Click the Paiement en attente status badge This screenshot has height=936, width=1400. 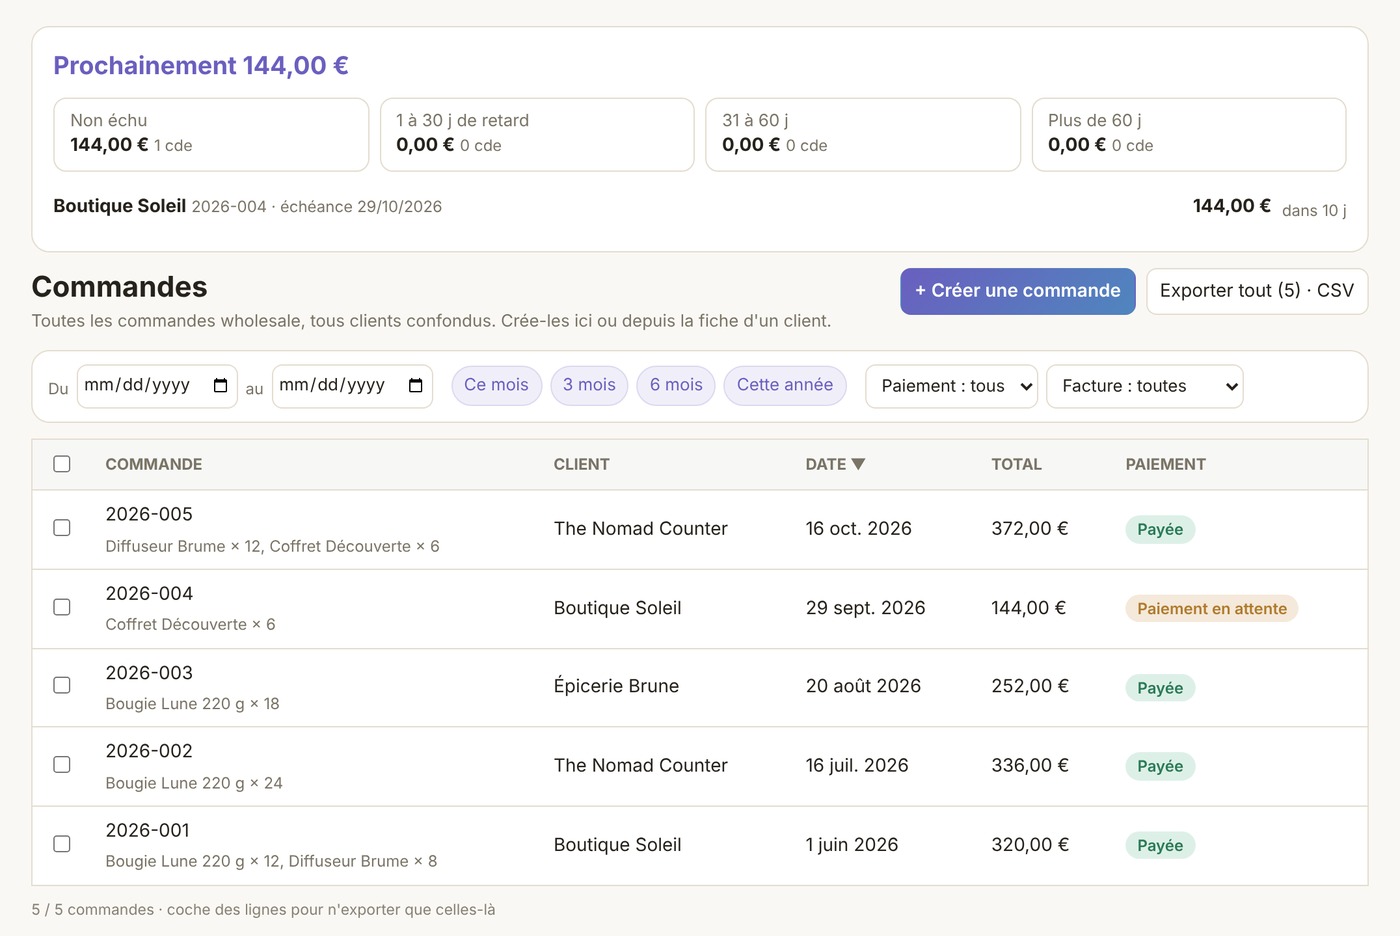tap(1212, 608)
